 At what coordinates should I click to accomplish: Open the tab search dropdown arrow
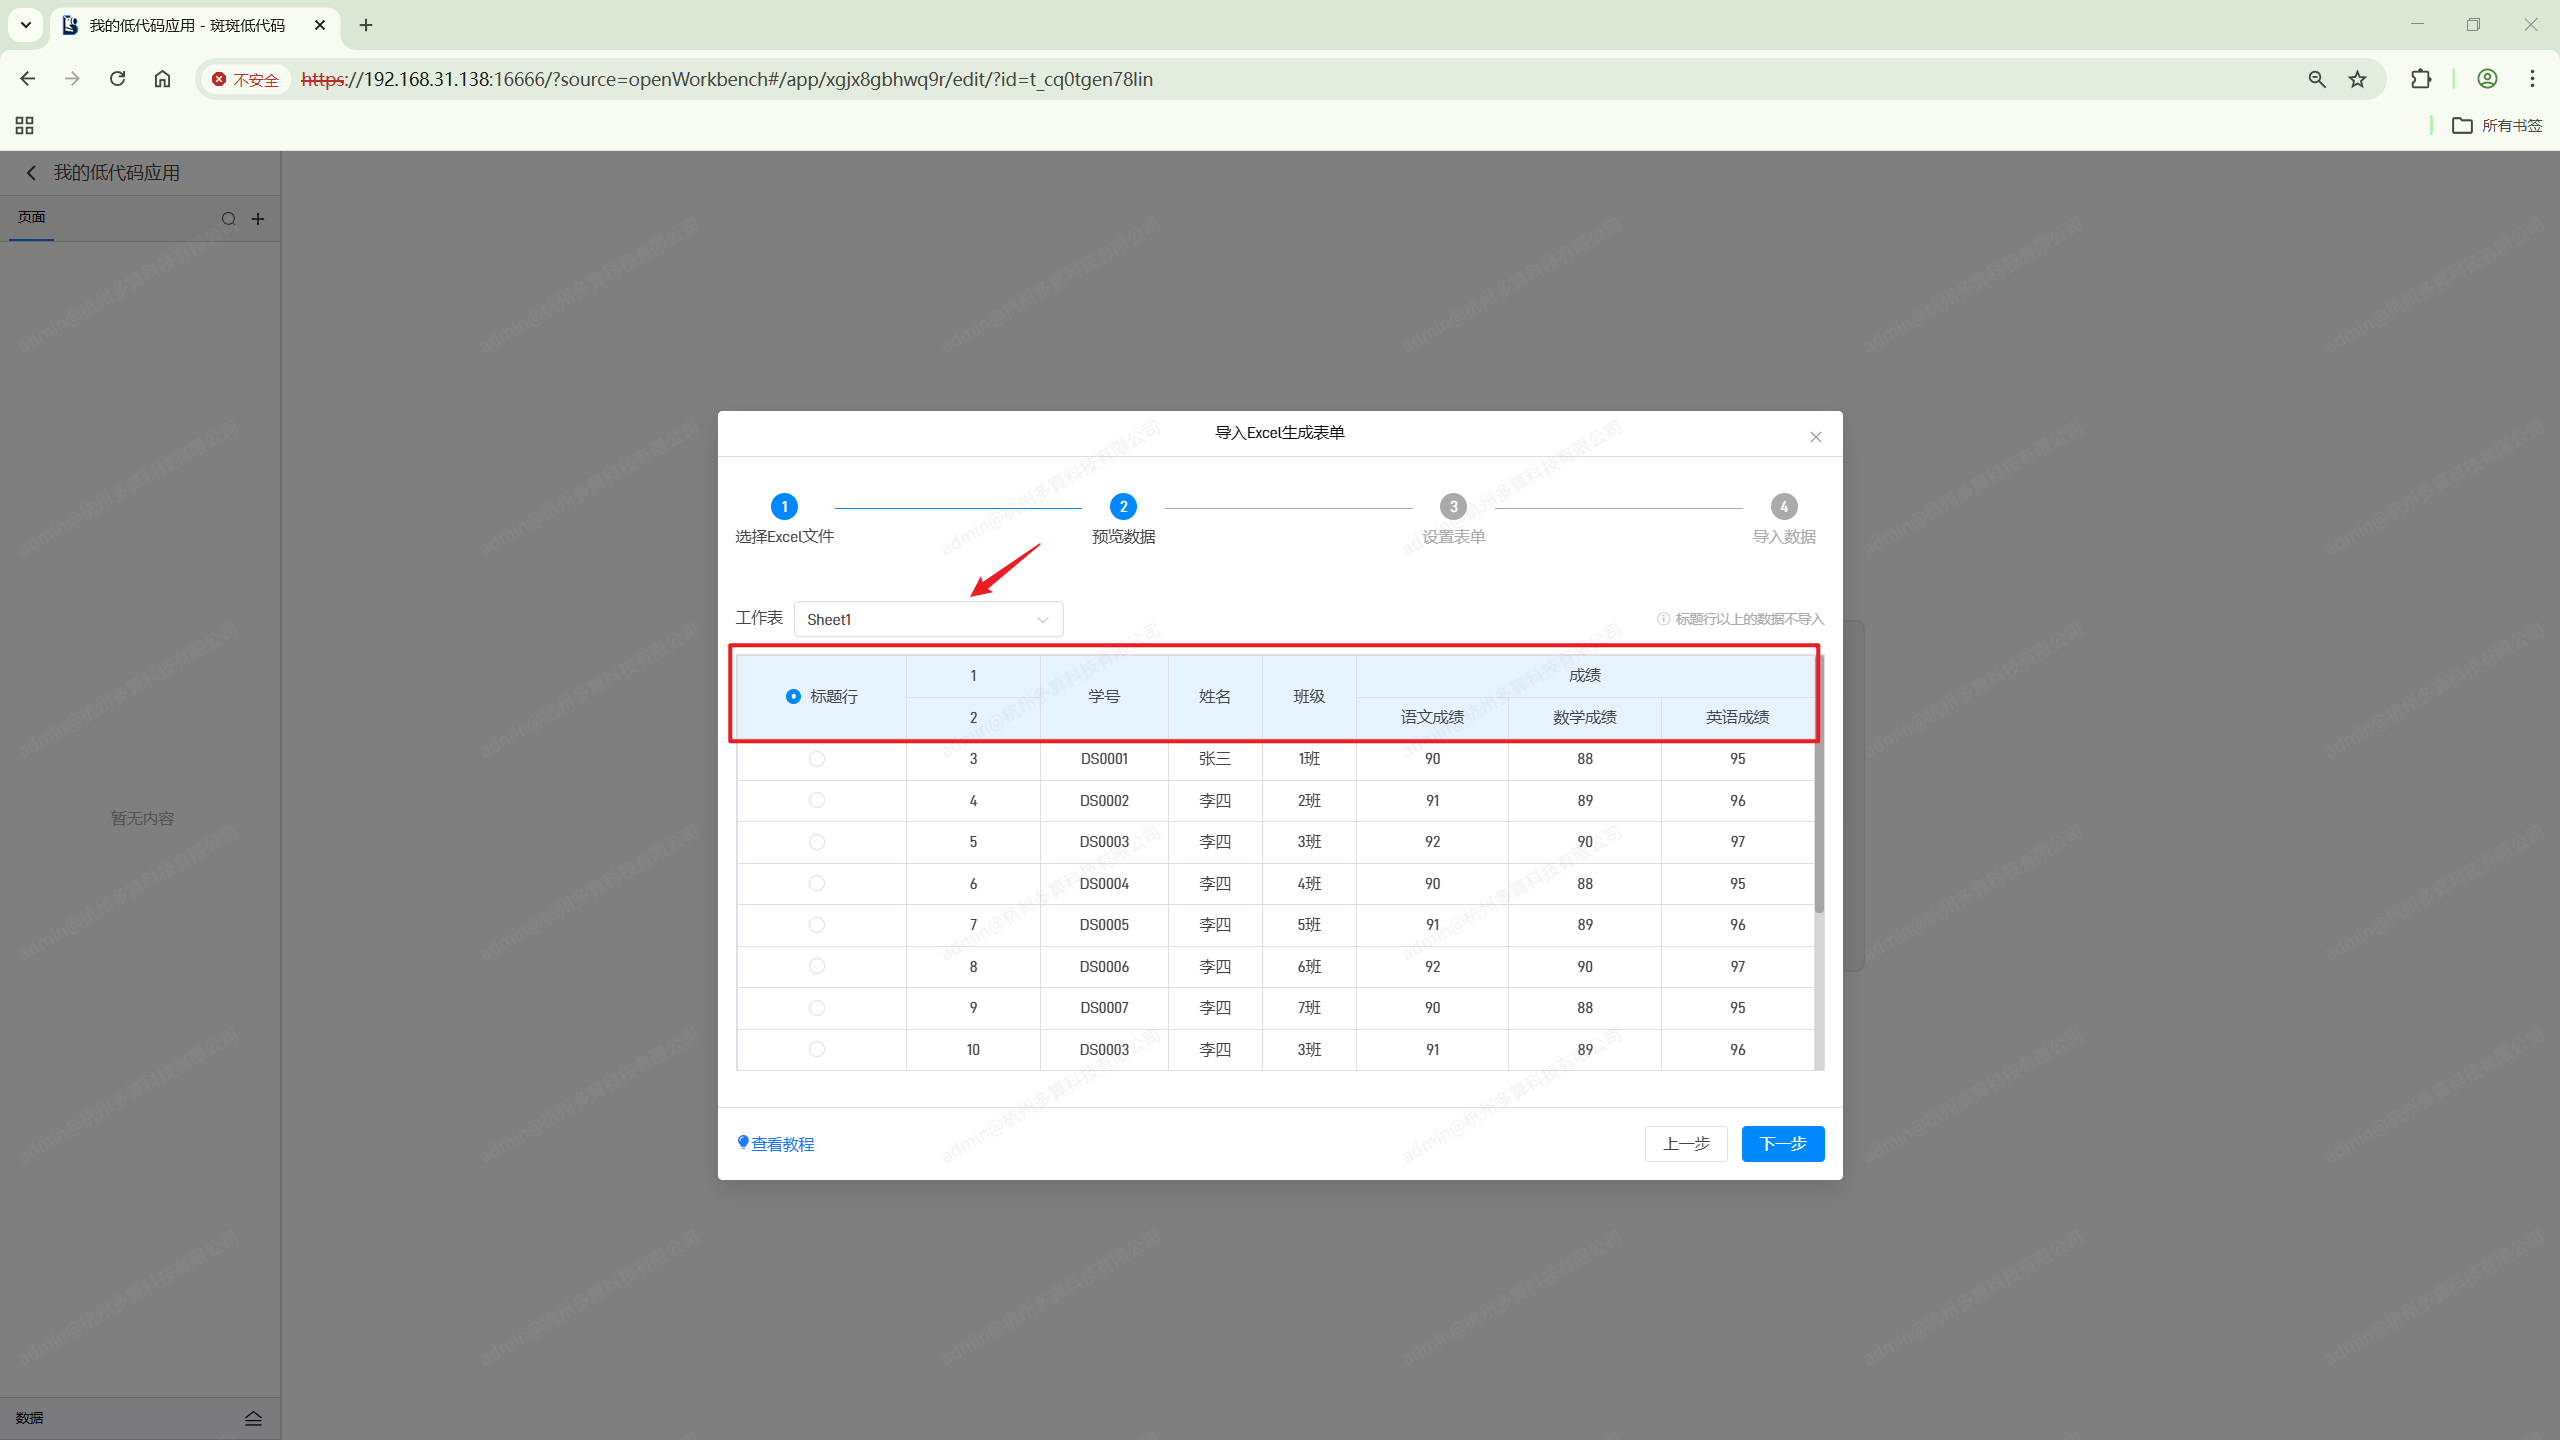click(26, 25)
